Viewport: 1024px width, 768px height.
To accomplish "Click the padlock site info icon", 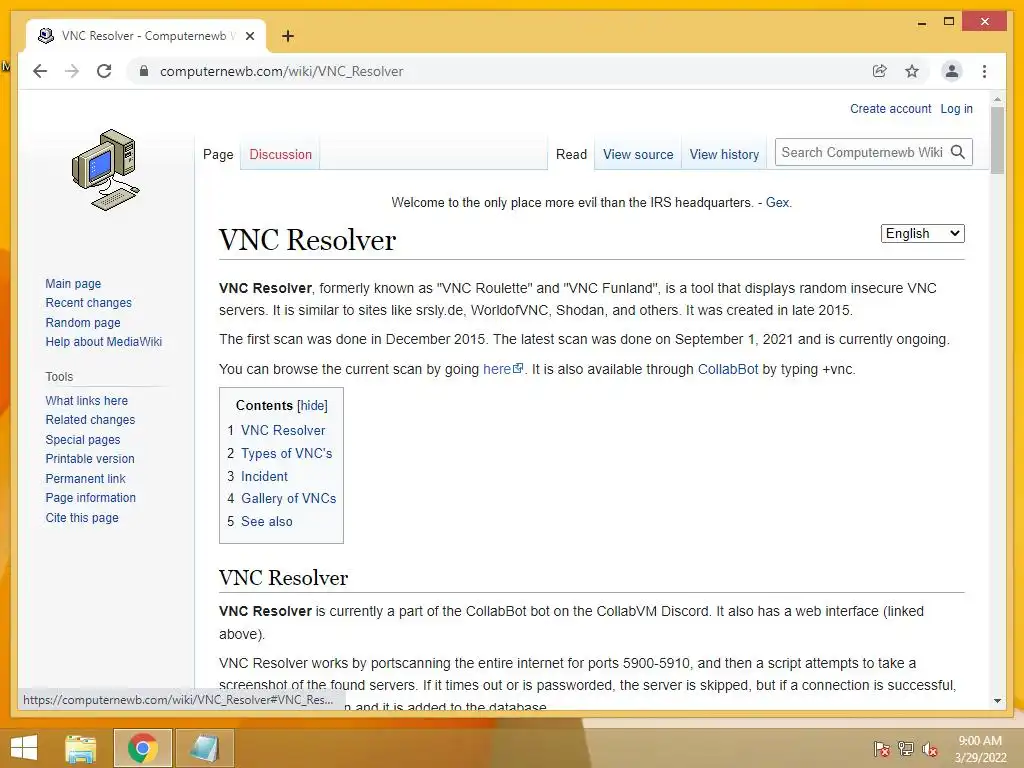I will [144, 71].
